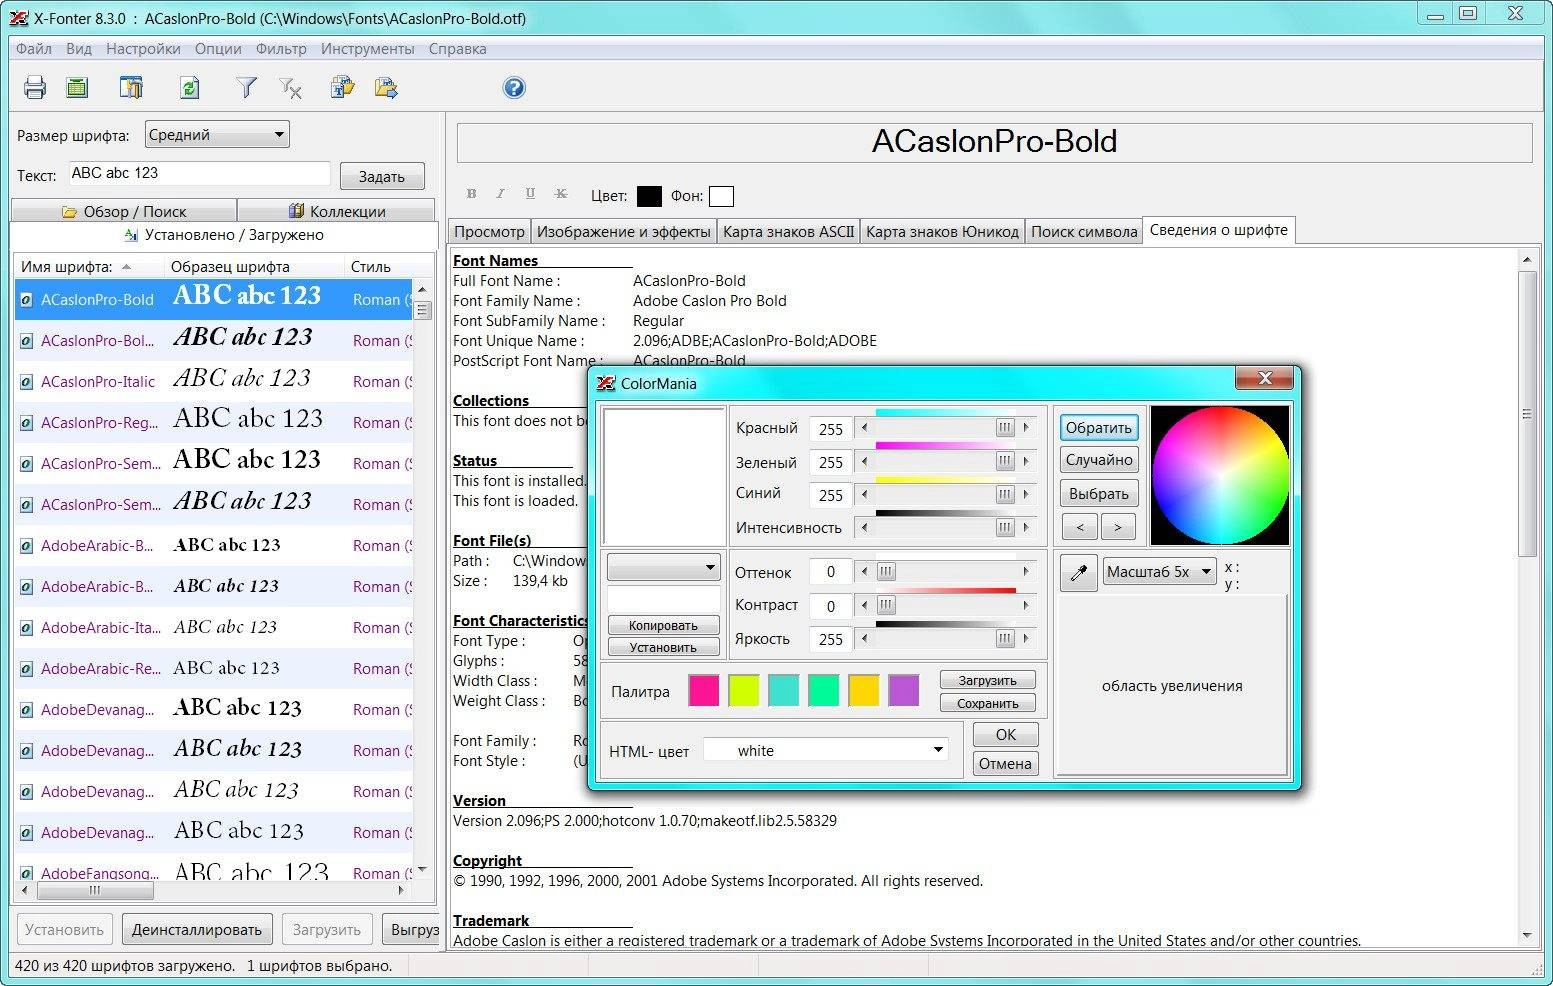Click the clear filter funnel-with-X icon

290,88
